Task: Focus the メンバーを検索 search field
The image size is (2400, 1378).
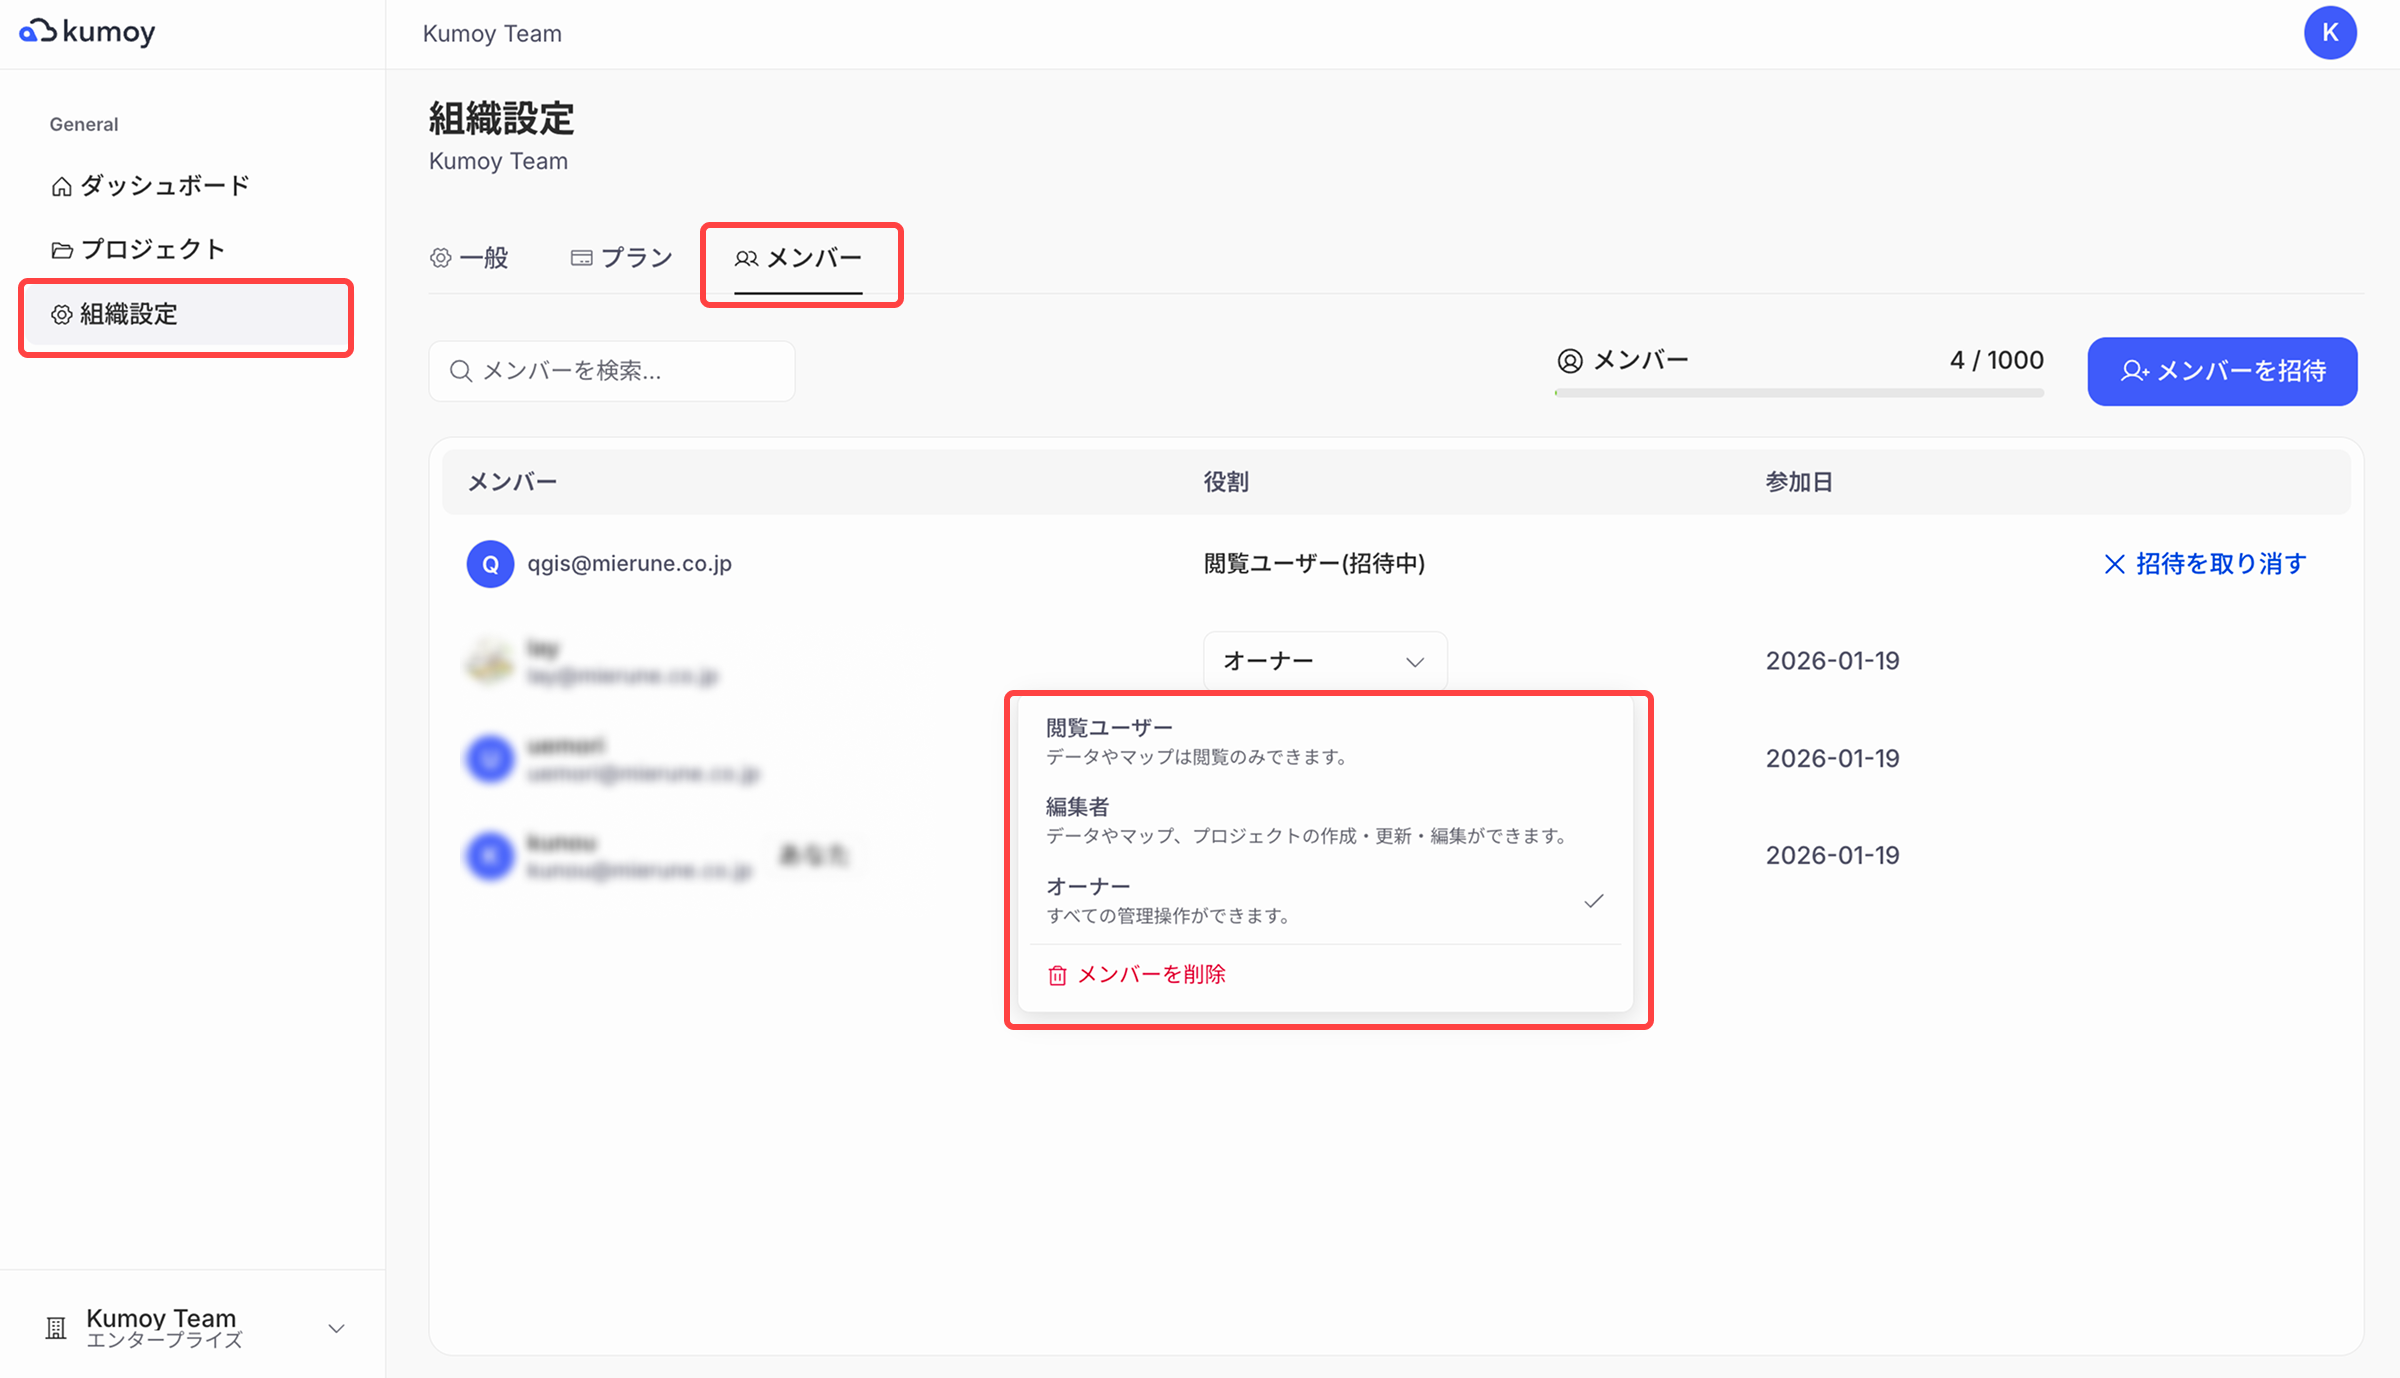Action: [x=612, y=371]
